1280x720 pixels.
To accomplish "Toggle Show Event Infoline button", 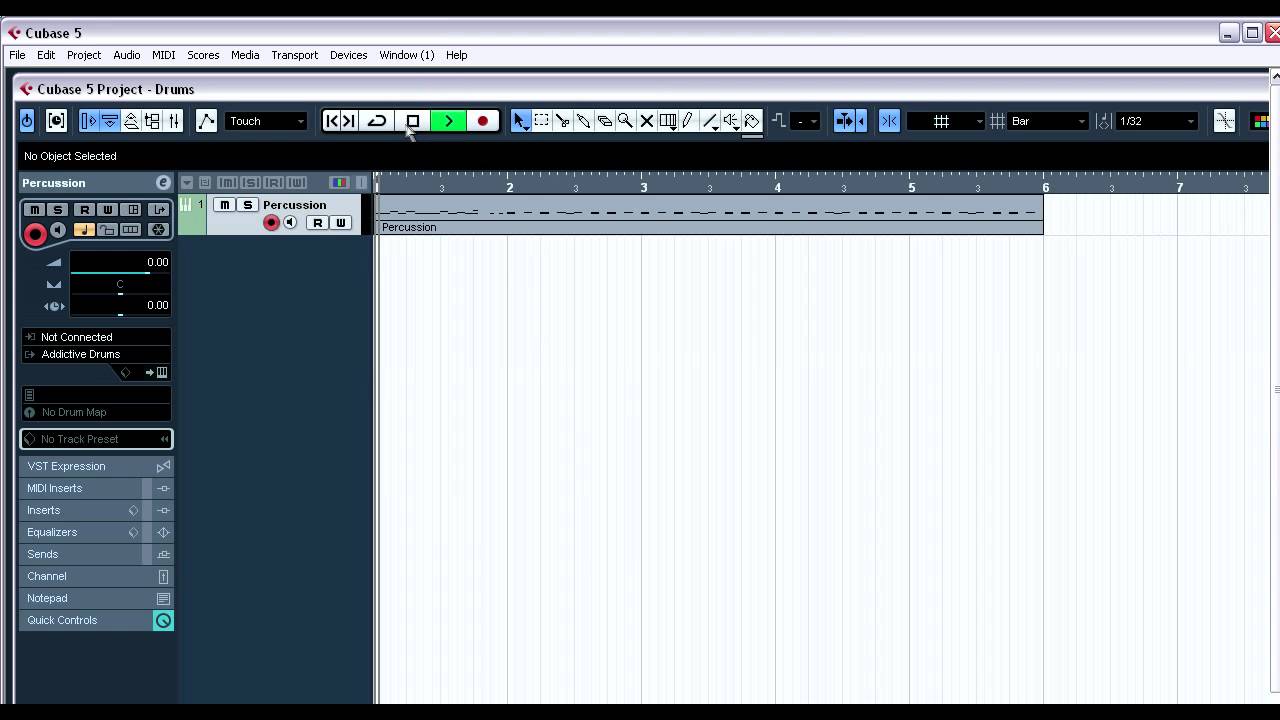I will pos(110,121).
